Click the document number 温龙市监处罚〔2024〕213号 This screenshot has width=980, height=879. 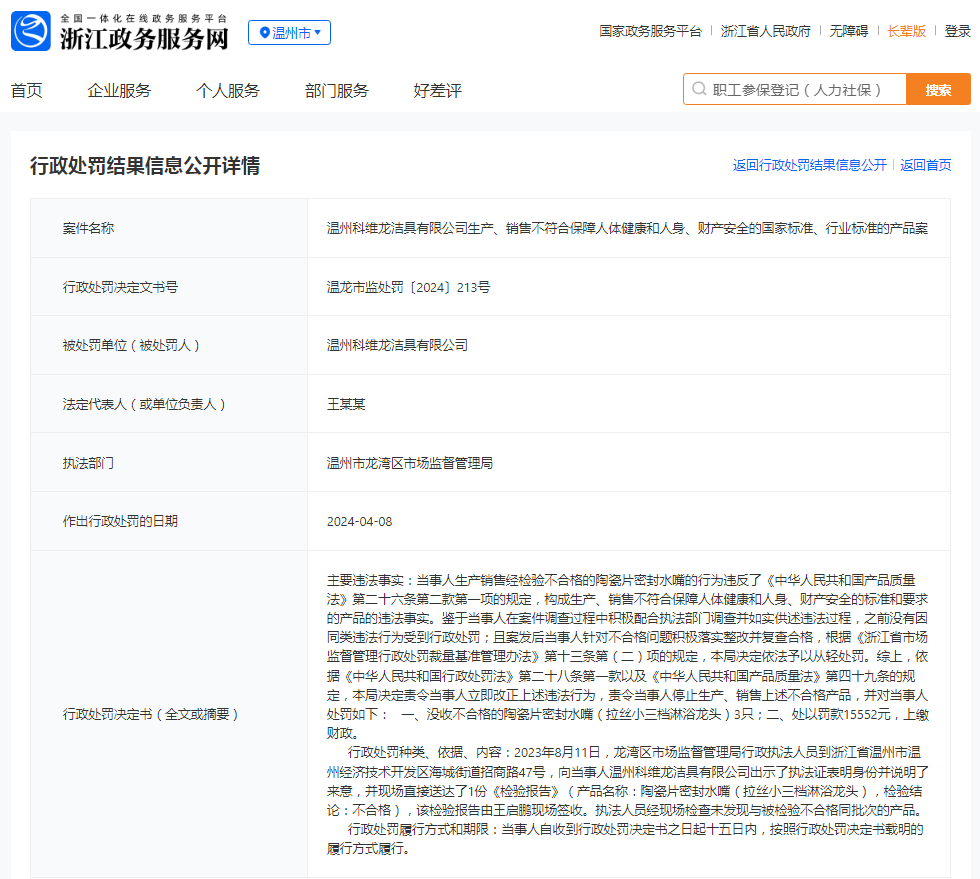408,287
